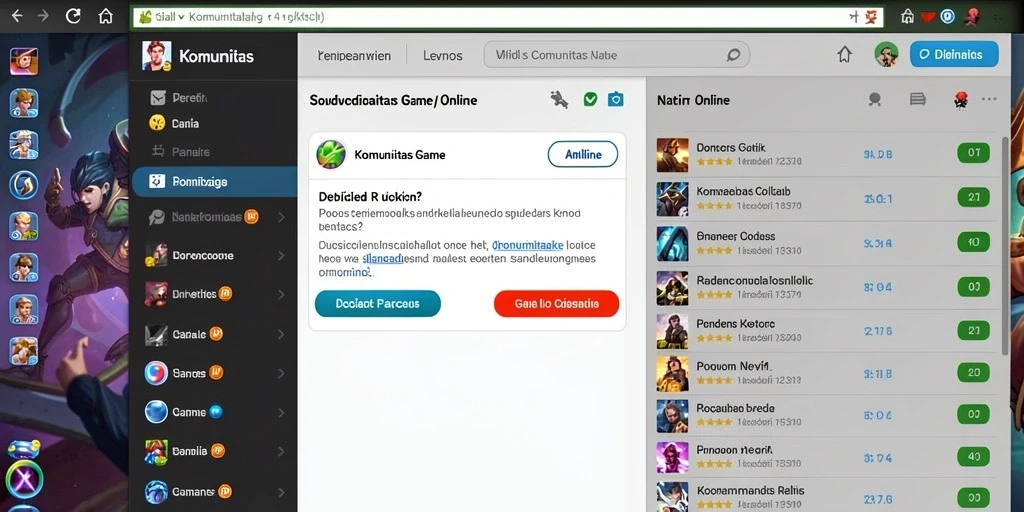
Task: Expand the Camane sidebar row chevron
Action: tap(281, 492)
